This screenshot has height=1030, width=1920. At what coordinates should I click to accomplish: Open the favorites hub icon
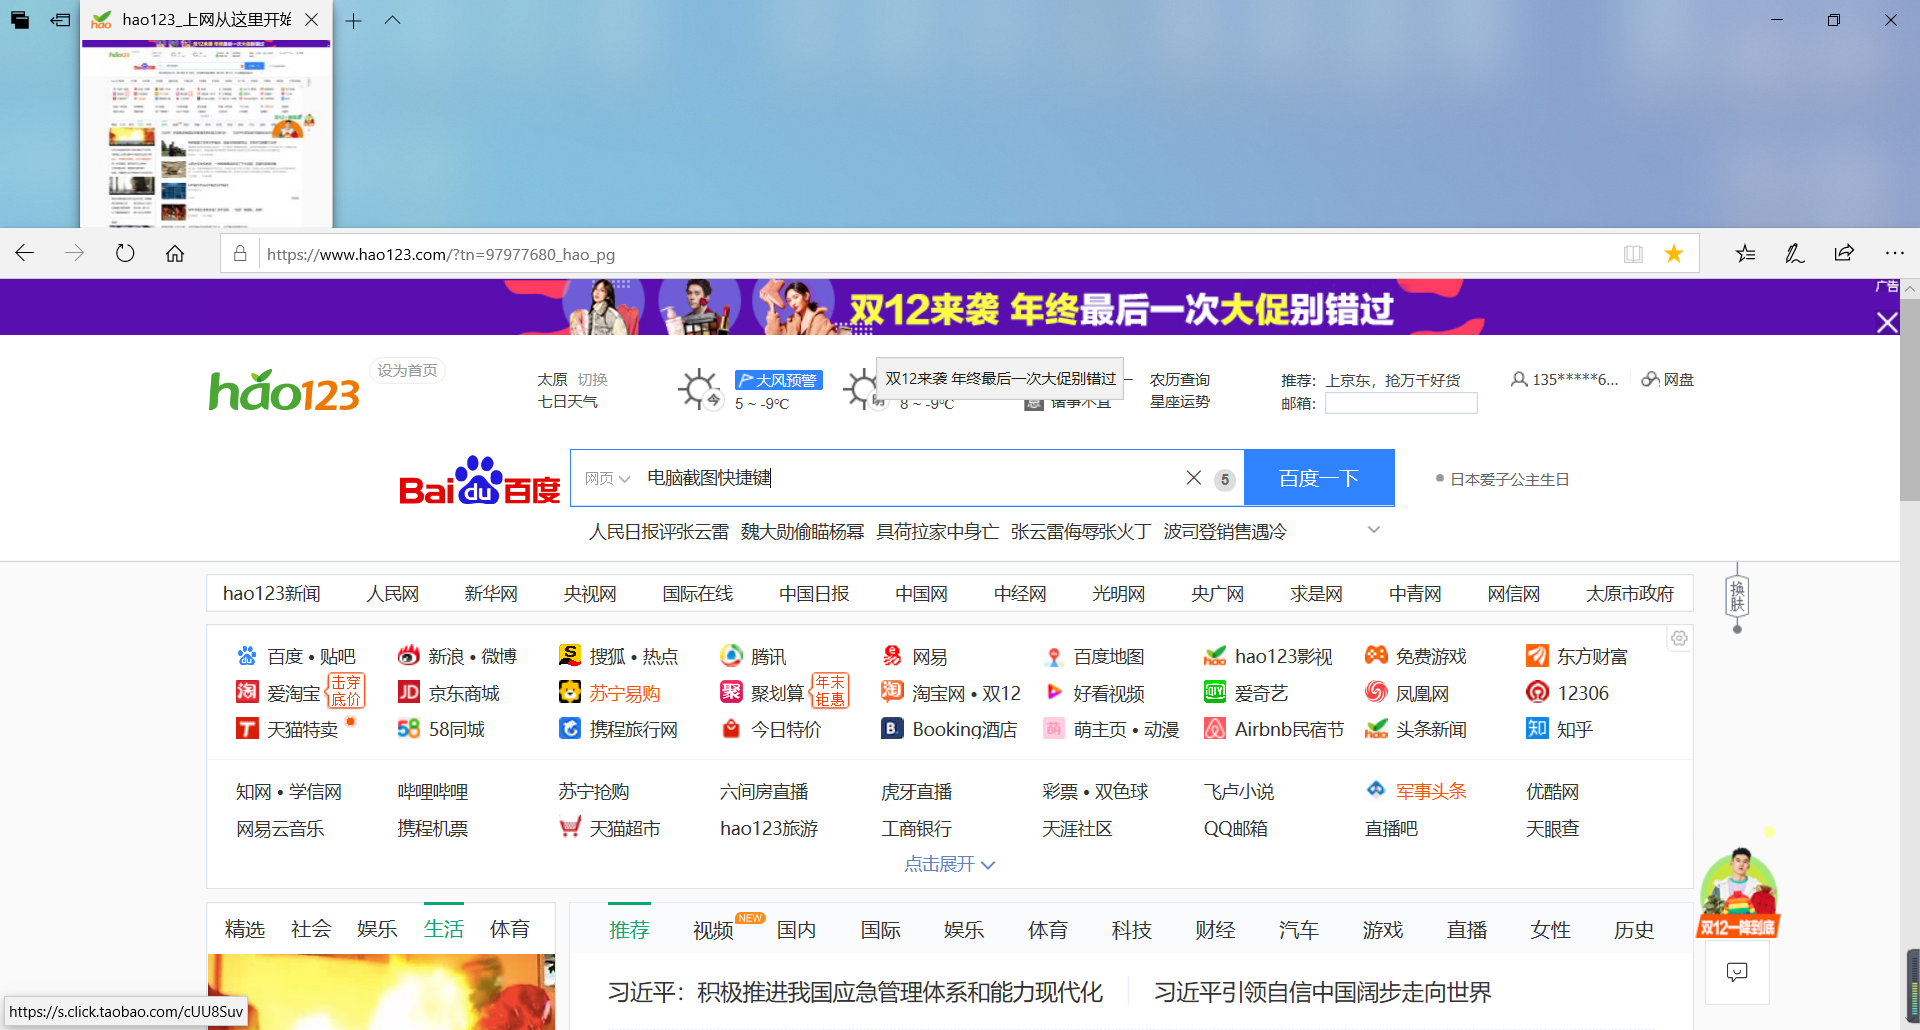pos(1745,253)
